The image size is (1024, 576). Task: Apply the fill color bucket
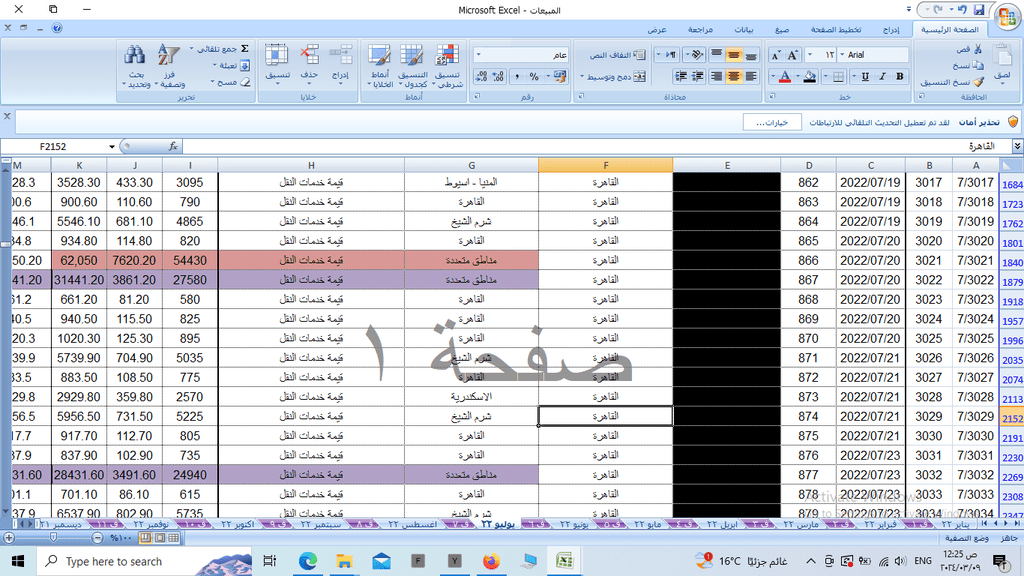809,76
